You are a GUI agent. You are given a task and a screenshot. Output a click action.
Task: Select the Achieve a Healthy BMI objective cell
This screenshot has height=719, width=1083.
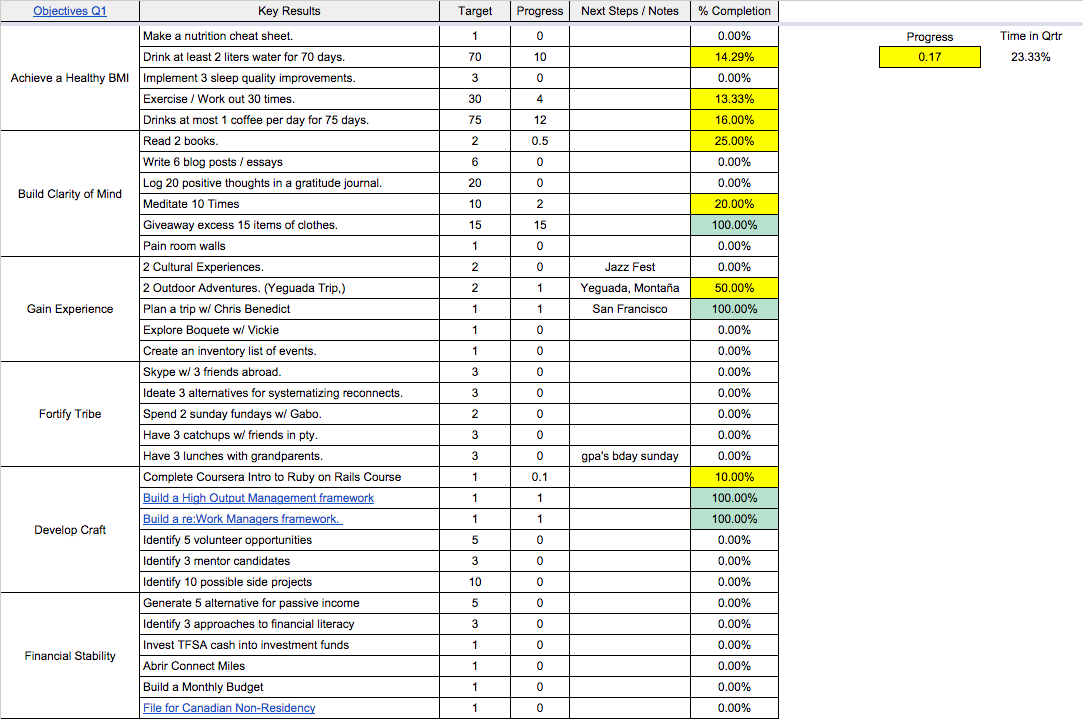[x=70, y=78]
